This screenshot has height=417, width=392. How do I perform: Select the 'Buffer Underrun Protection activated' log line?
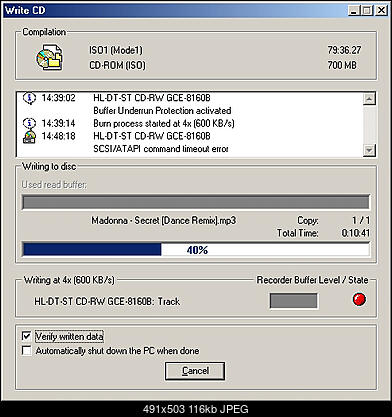click(x=162, y=110)
